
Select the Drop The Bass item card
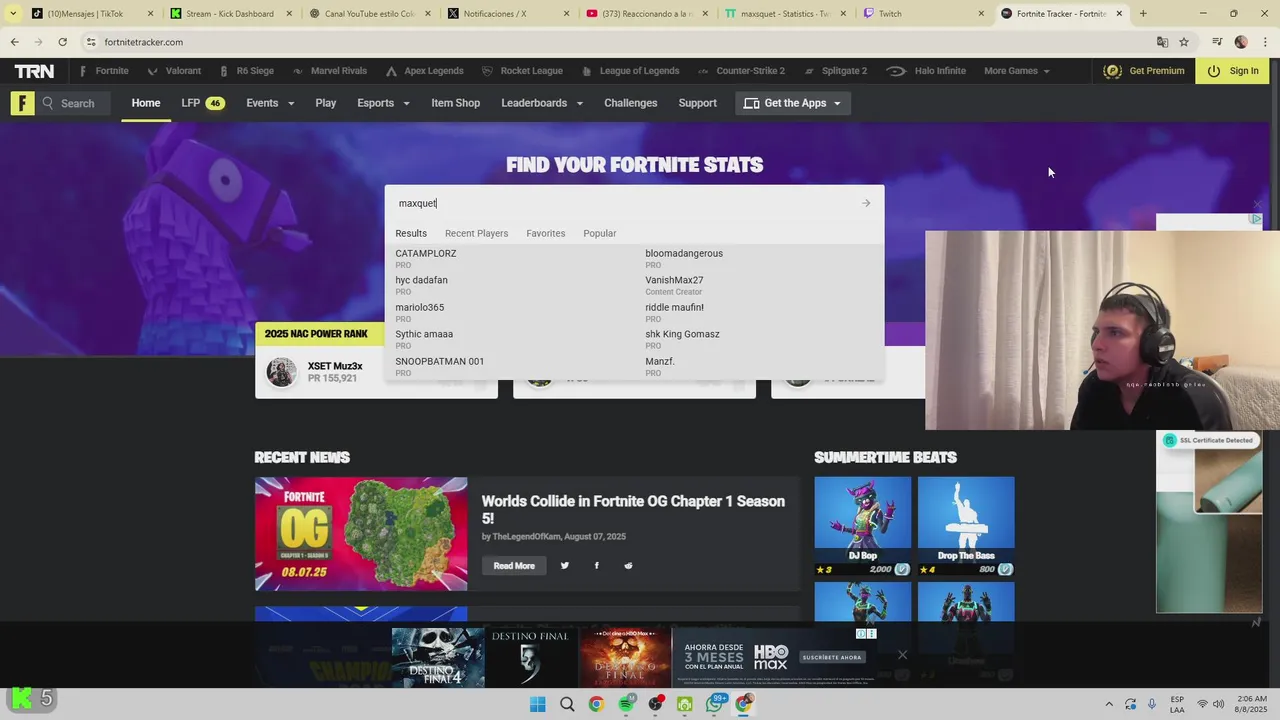(966, 526)
